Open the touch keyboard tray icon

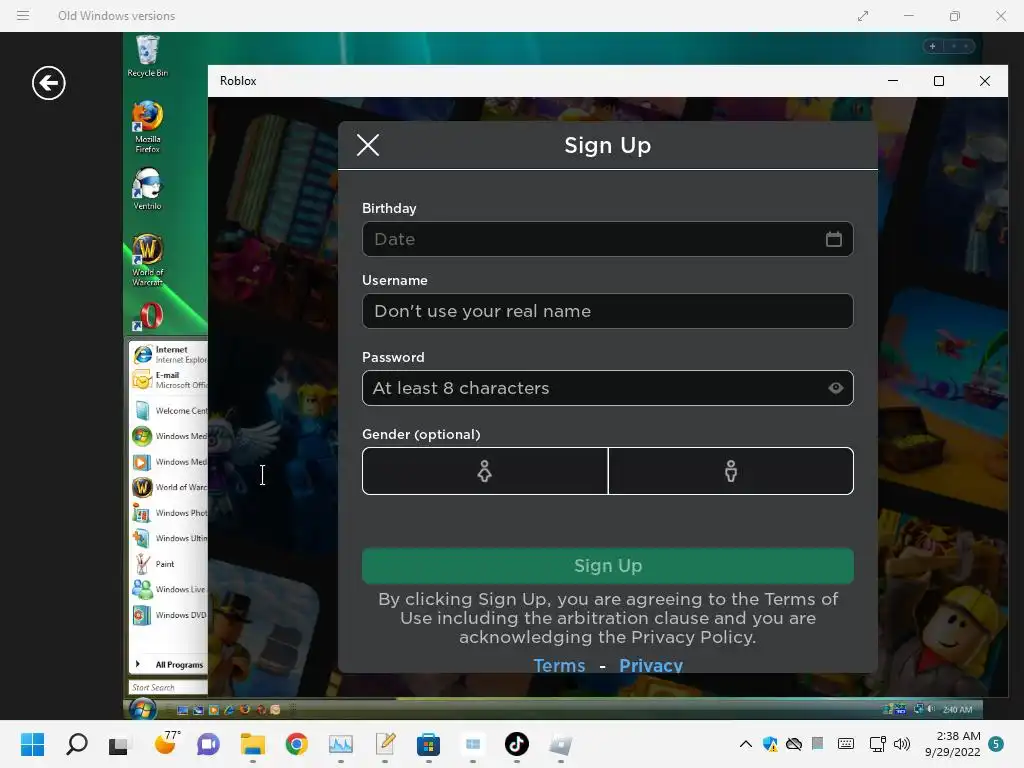[846, 743]
